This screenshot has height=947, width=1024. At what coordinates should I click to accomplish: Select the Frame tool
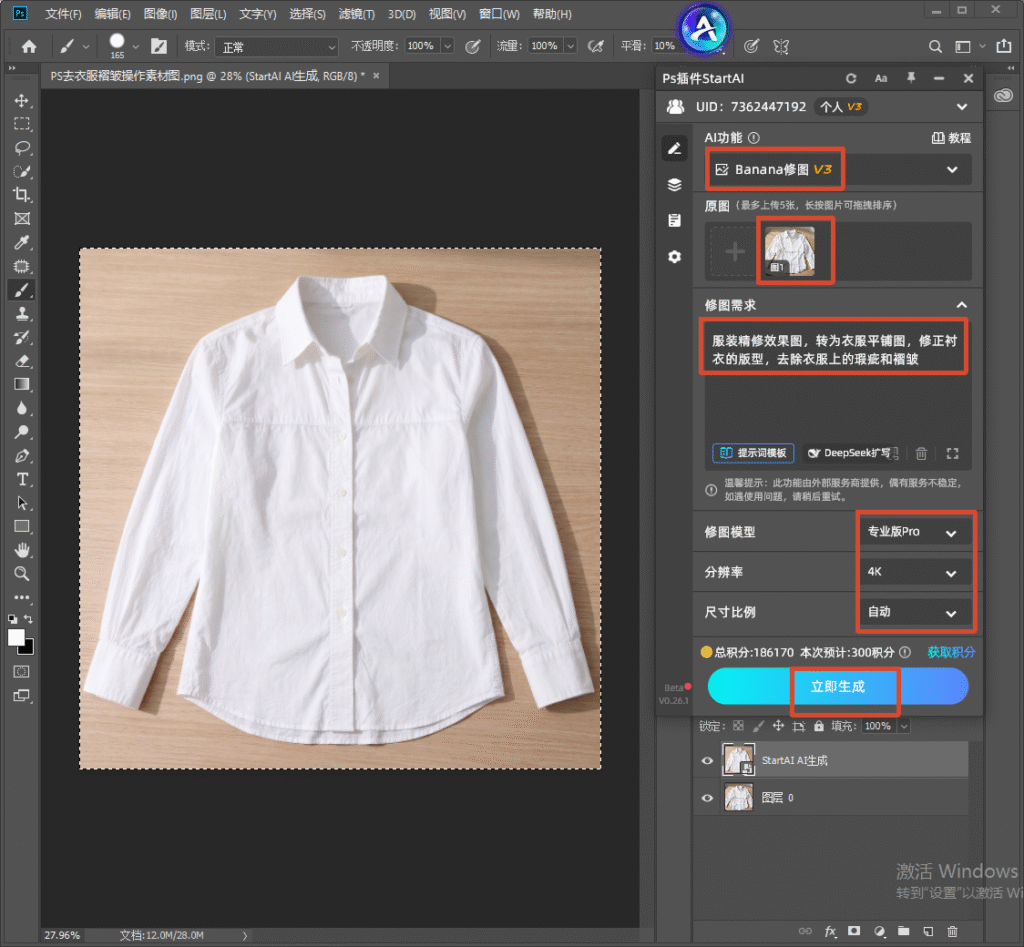22,219
